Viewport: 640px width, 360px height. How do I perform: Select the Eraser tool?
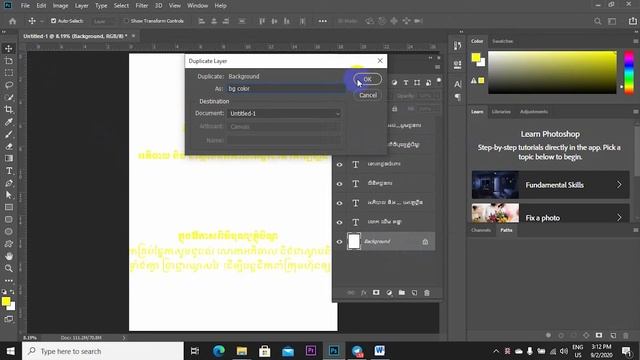[8, 146]
